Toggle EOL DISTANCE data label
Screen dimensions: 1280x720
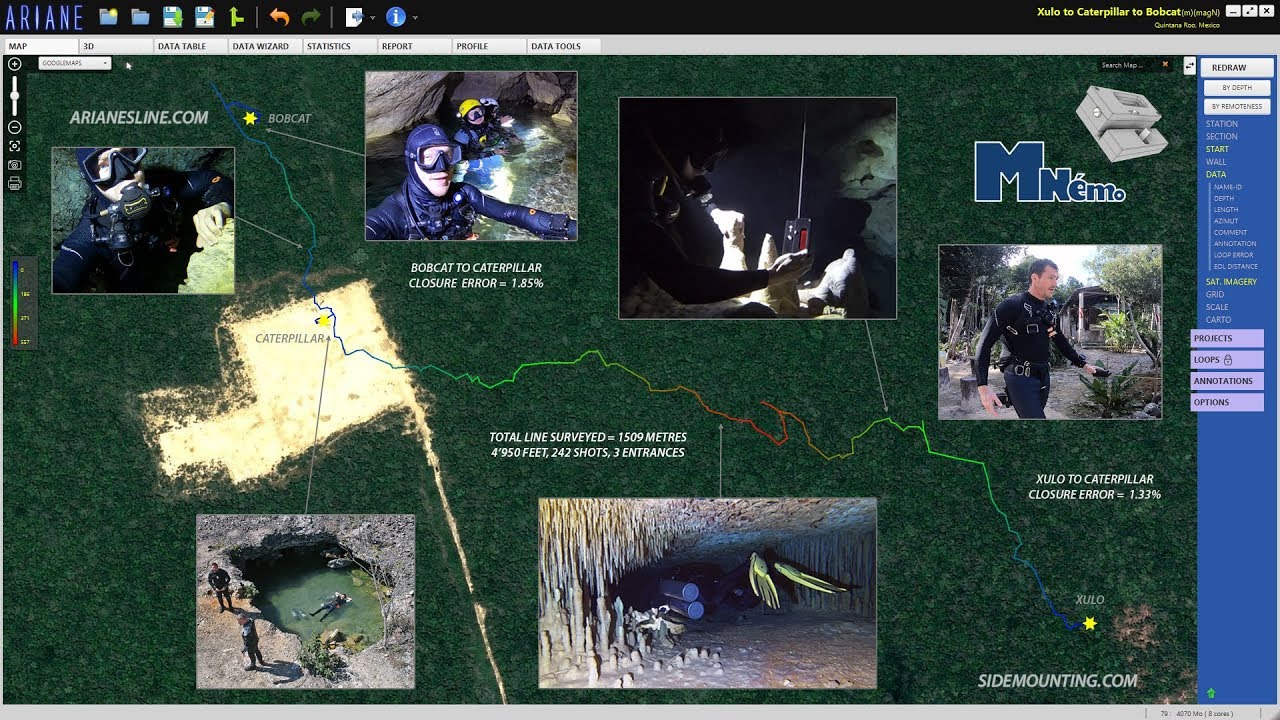(1235, 266)
